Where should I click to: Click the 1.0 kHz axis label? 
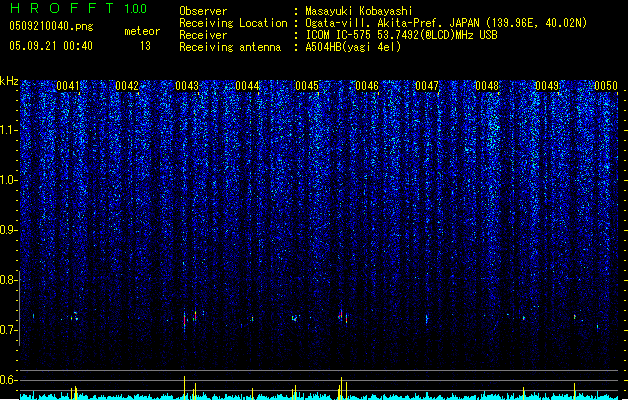coord(8,180)
